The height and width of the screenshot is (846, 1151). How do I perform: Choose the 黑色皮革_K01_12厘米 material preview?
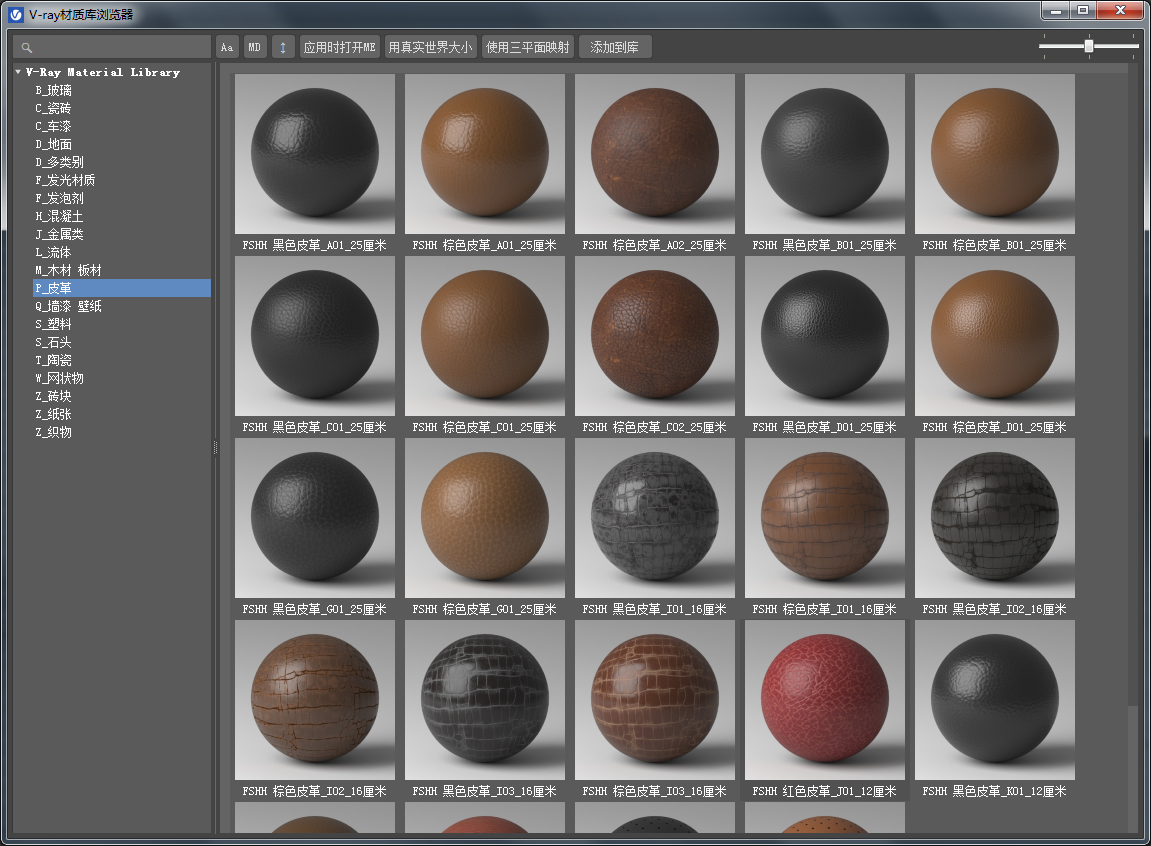point(995,700)
